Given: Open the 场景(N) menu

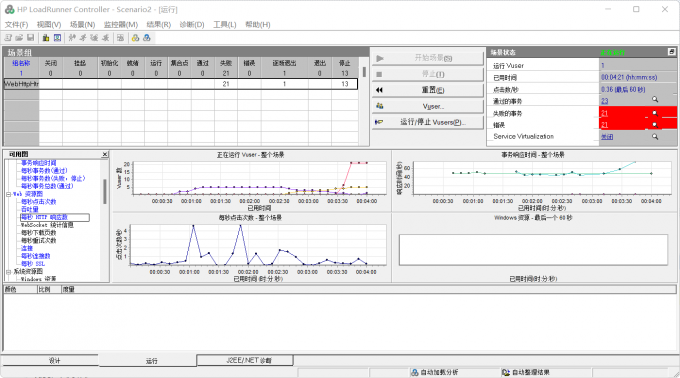Looking at the screenshot, I should 82,25.
